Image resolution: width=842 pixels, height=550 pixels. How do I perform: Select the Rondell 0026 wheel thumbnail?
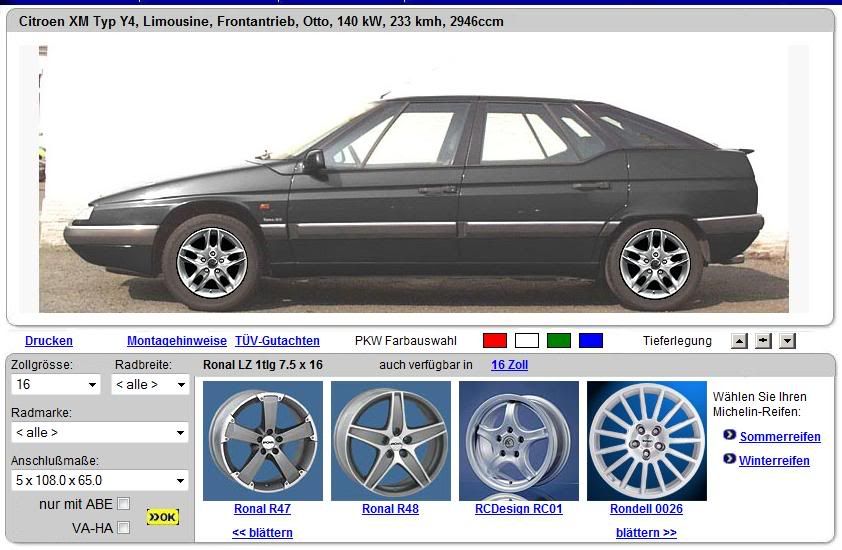coord(647,441)
